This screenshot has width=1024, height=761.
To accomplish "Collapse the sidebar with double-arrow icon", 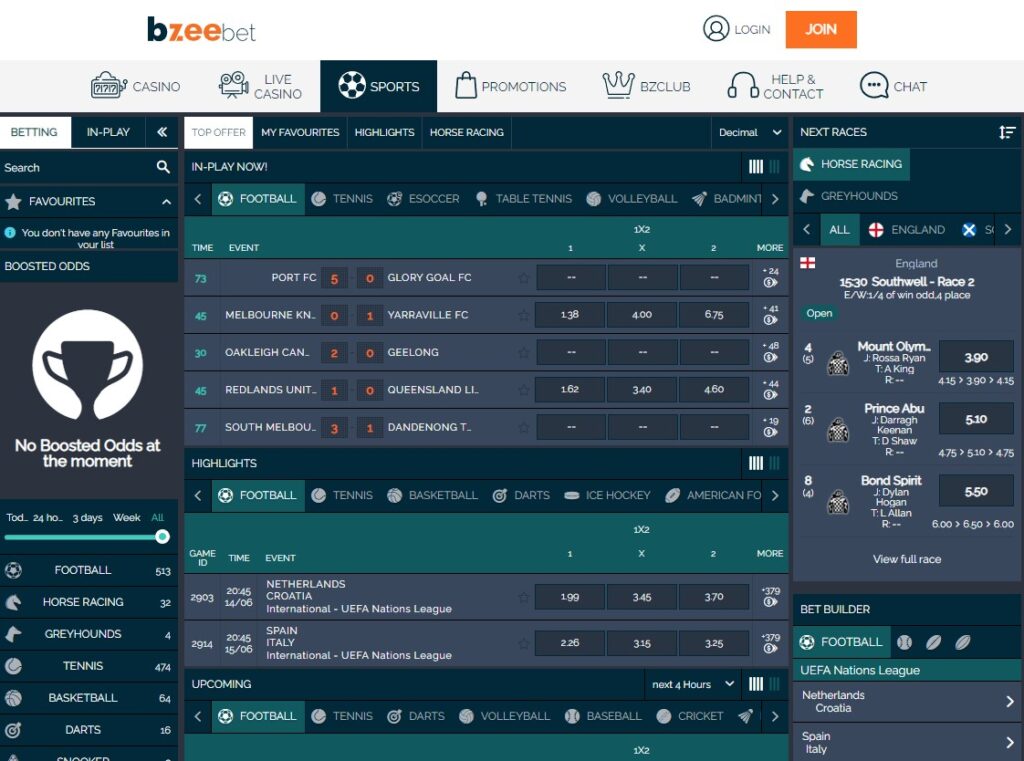I will click(162, 132).
